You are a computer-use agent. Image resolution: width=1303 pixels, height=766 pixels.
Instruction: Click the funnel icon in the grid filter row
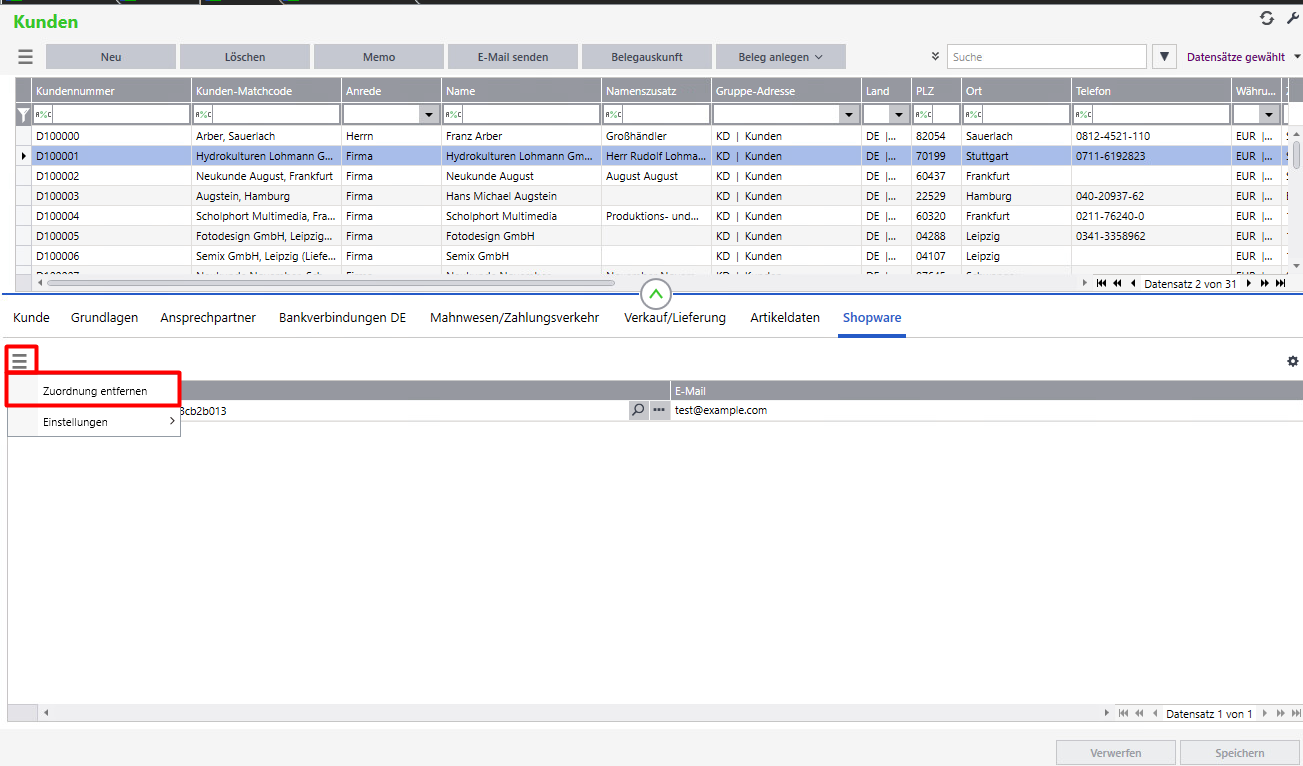tap(23, 115)
